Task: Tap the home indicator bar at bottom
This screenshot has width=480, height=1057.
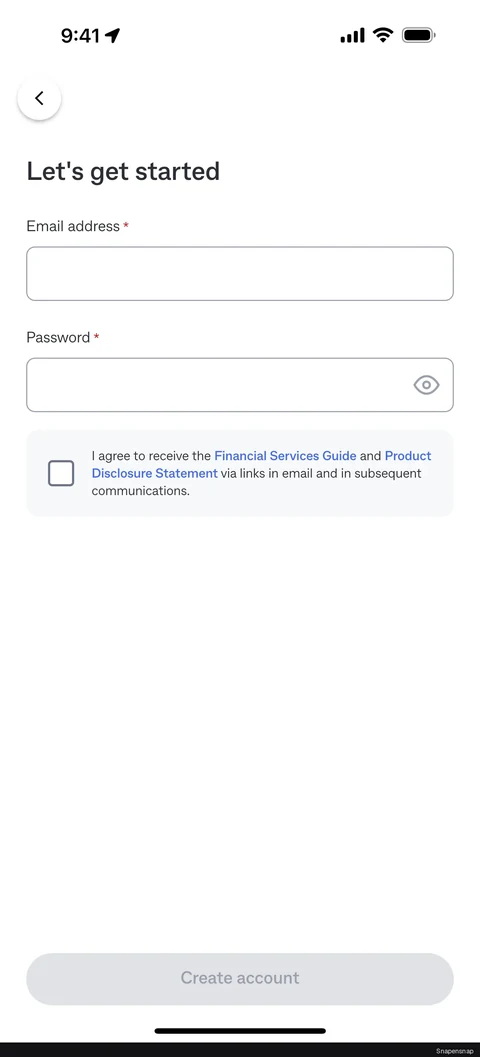Action: pos(240,1031)
